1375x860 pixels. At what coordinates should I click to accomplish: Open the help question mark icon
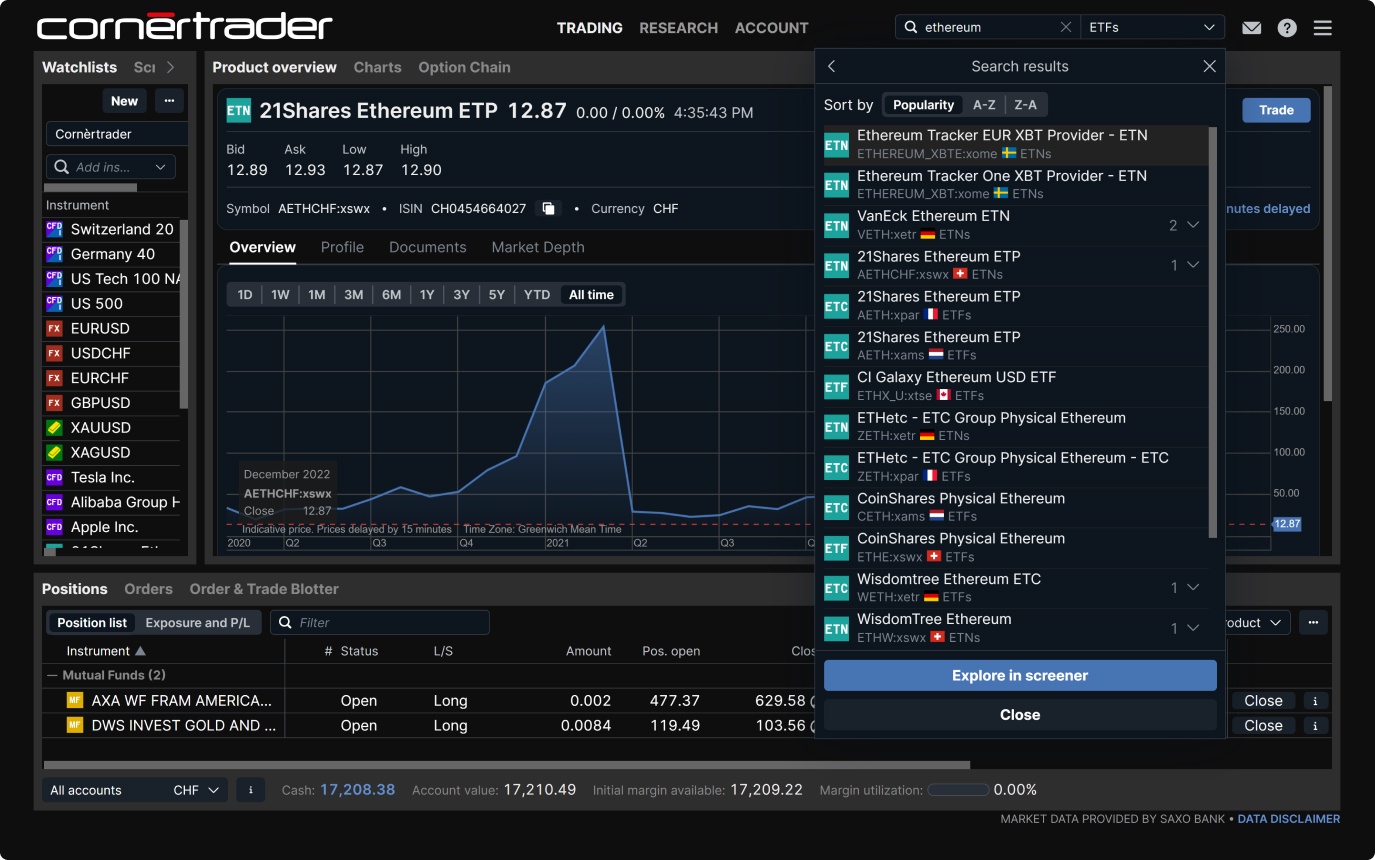pos(1287,28)
